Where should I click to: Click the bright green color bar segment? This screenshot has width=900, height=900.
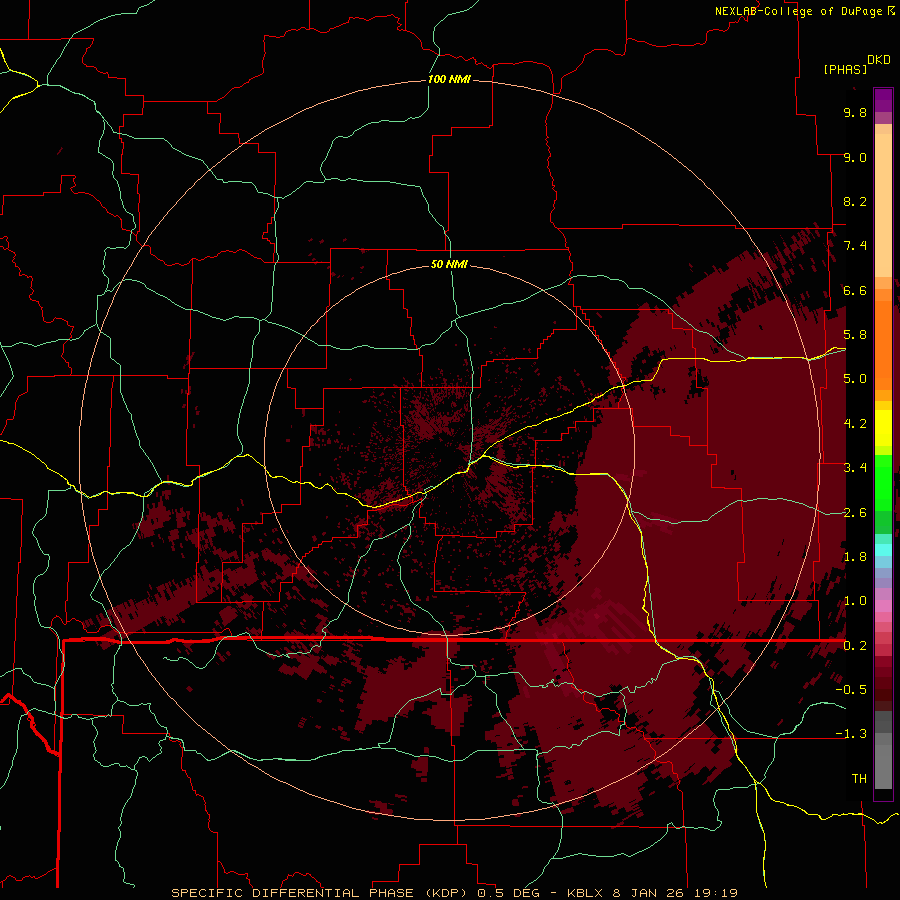coord(883,482)
